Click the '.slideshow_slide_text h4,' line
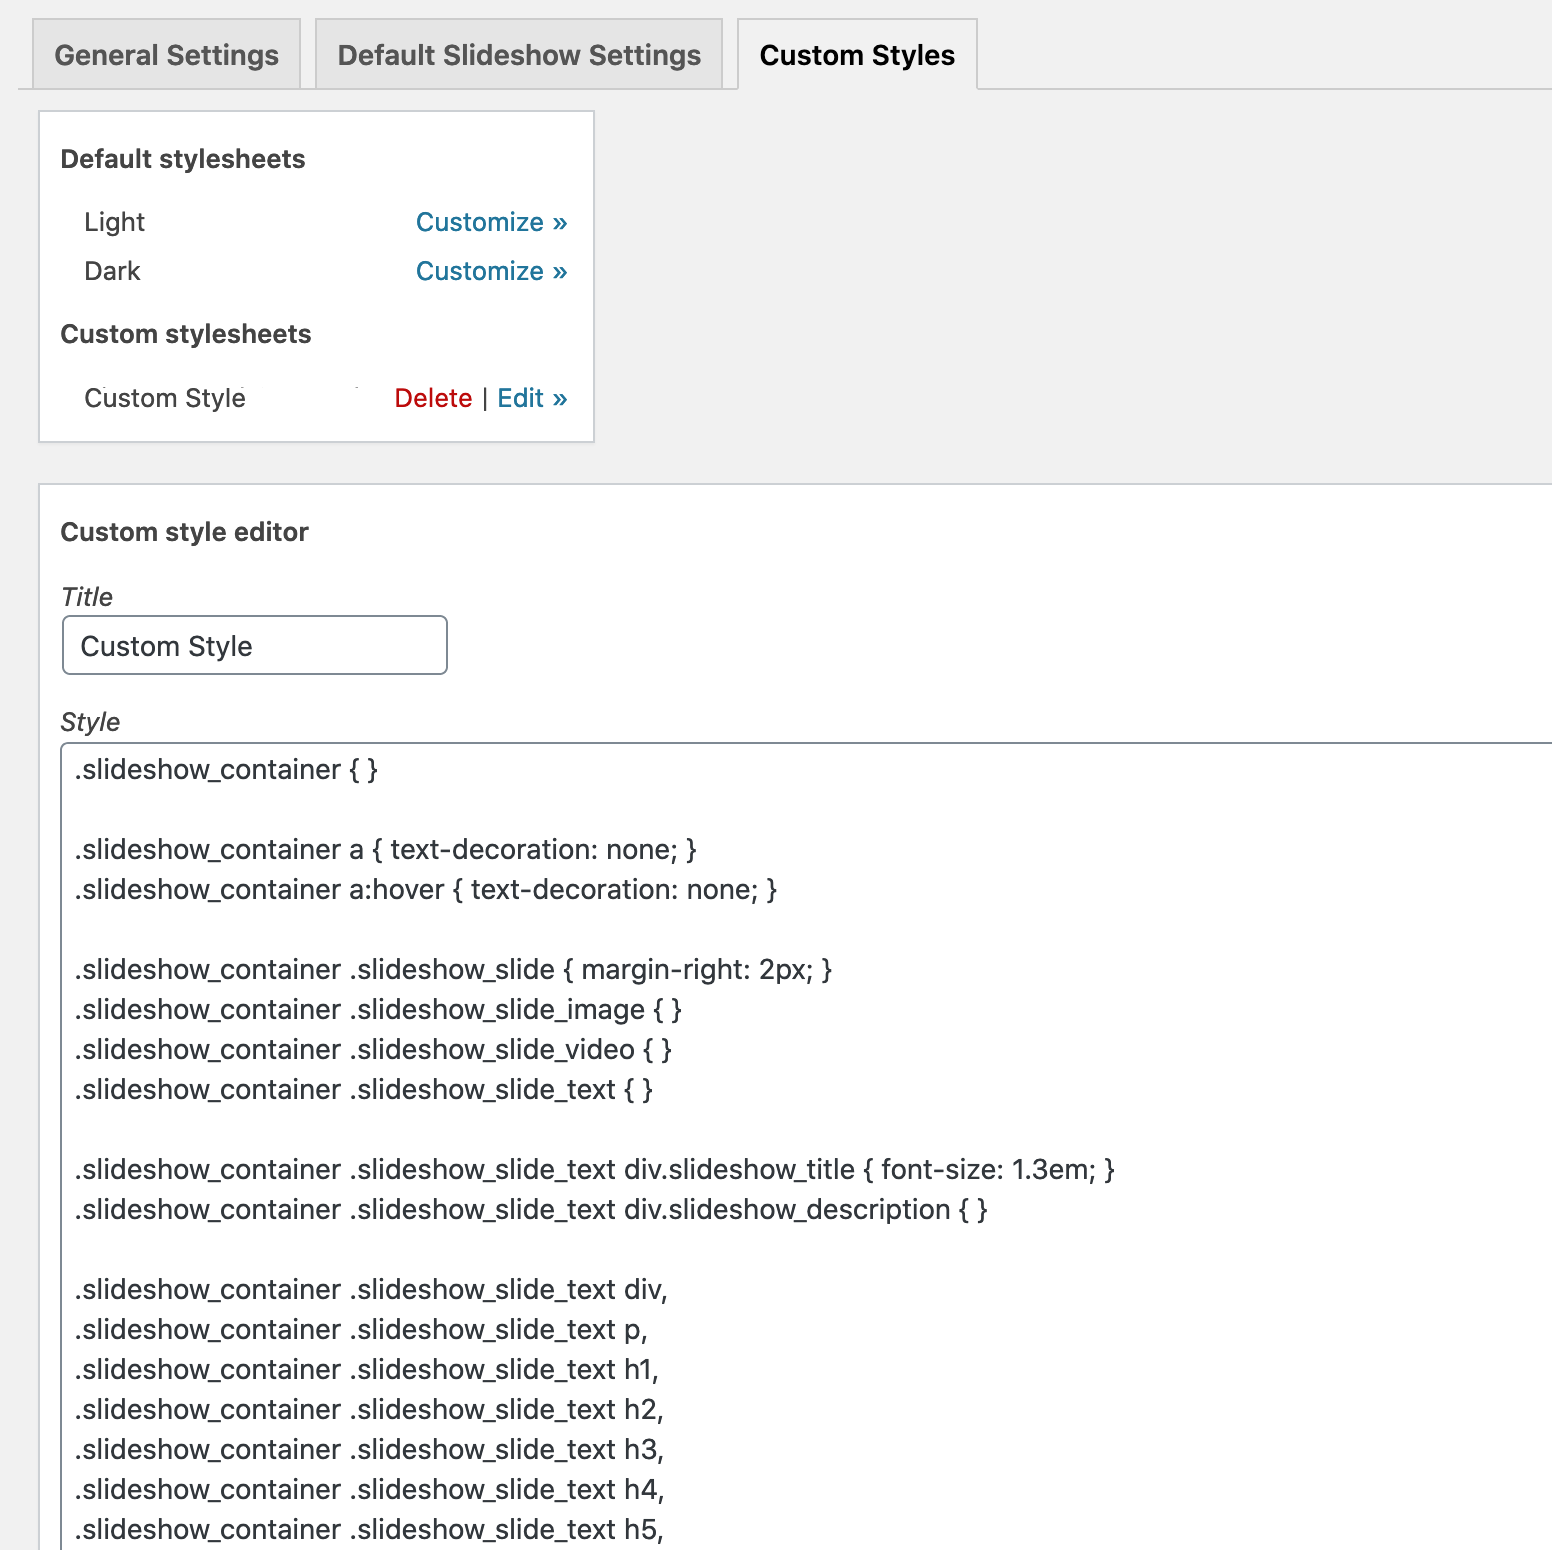The height and width of the screenshot is (1550, 1552). tap(369, 1490)
